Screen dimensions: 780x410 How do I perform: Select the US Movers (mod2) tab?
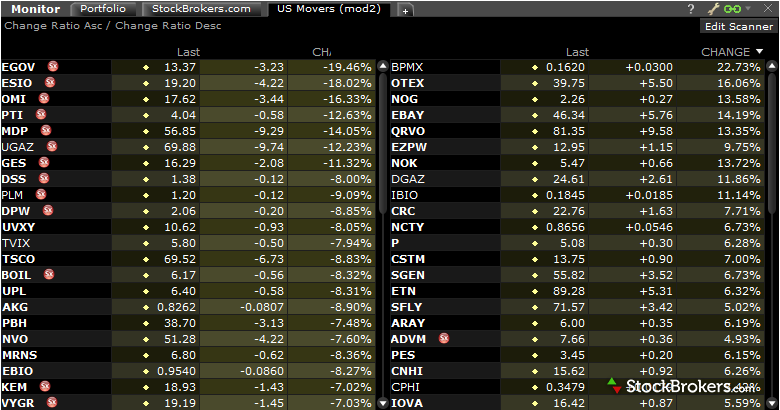[329, 9]
